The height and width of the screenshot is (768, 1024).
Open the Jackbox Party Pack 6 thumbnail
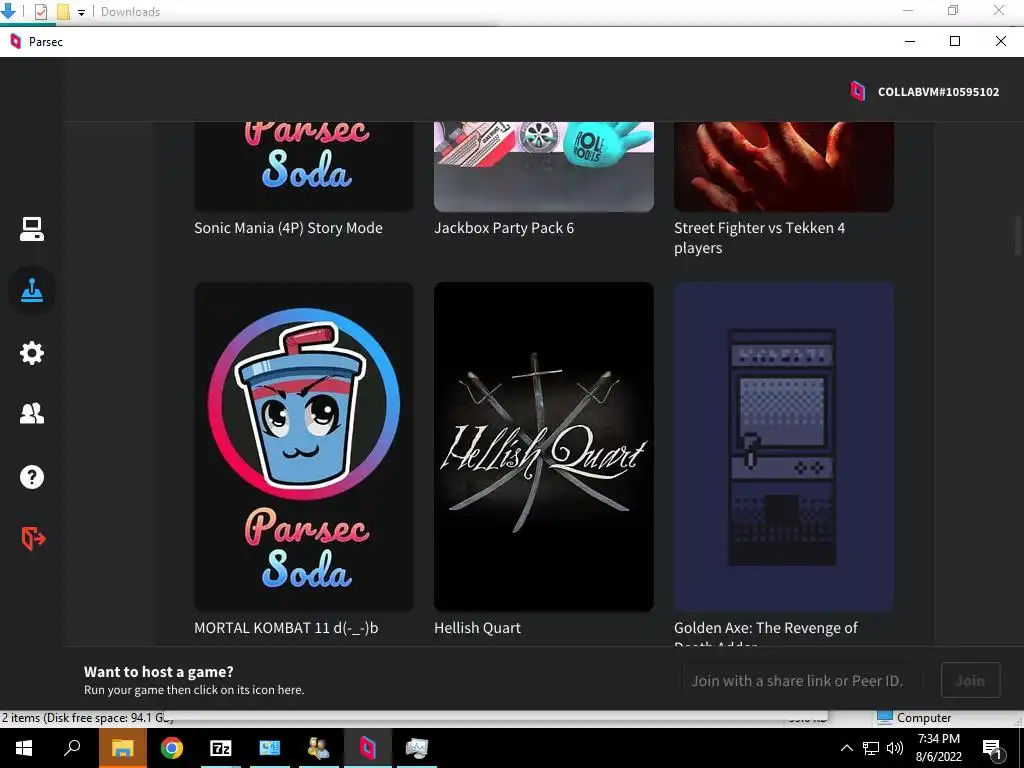tap(544, 167)
